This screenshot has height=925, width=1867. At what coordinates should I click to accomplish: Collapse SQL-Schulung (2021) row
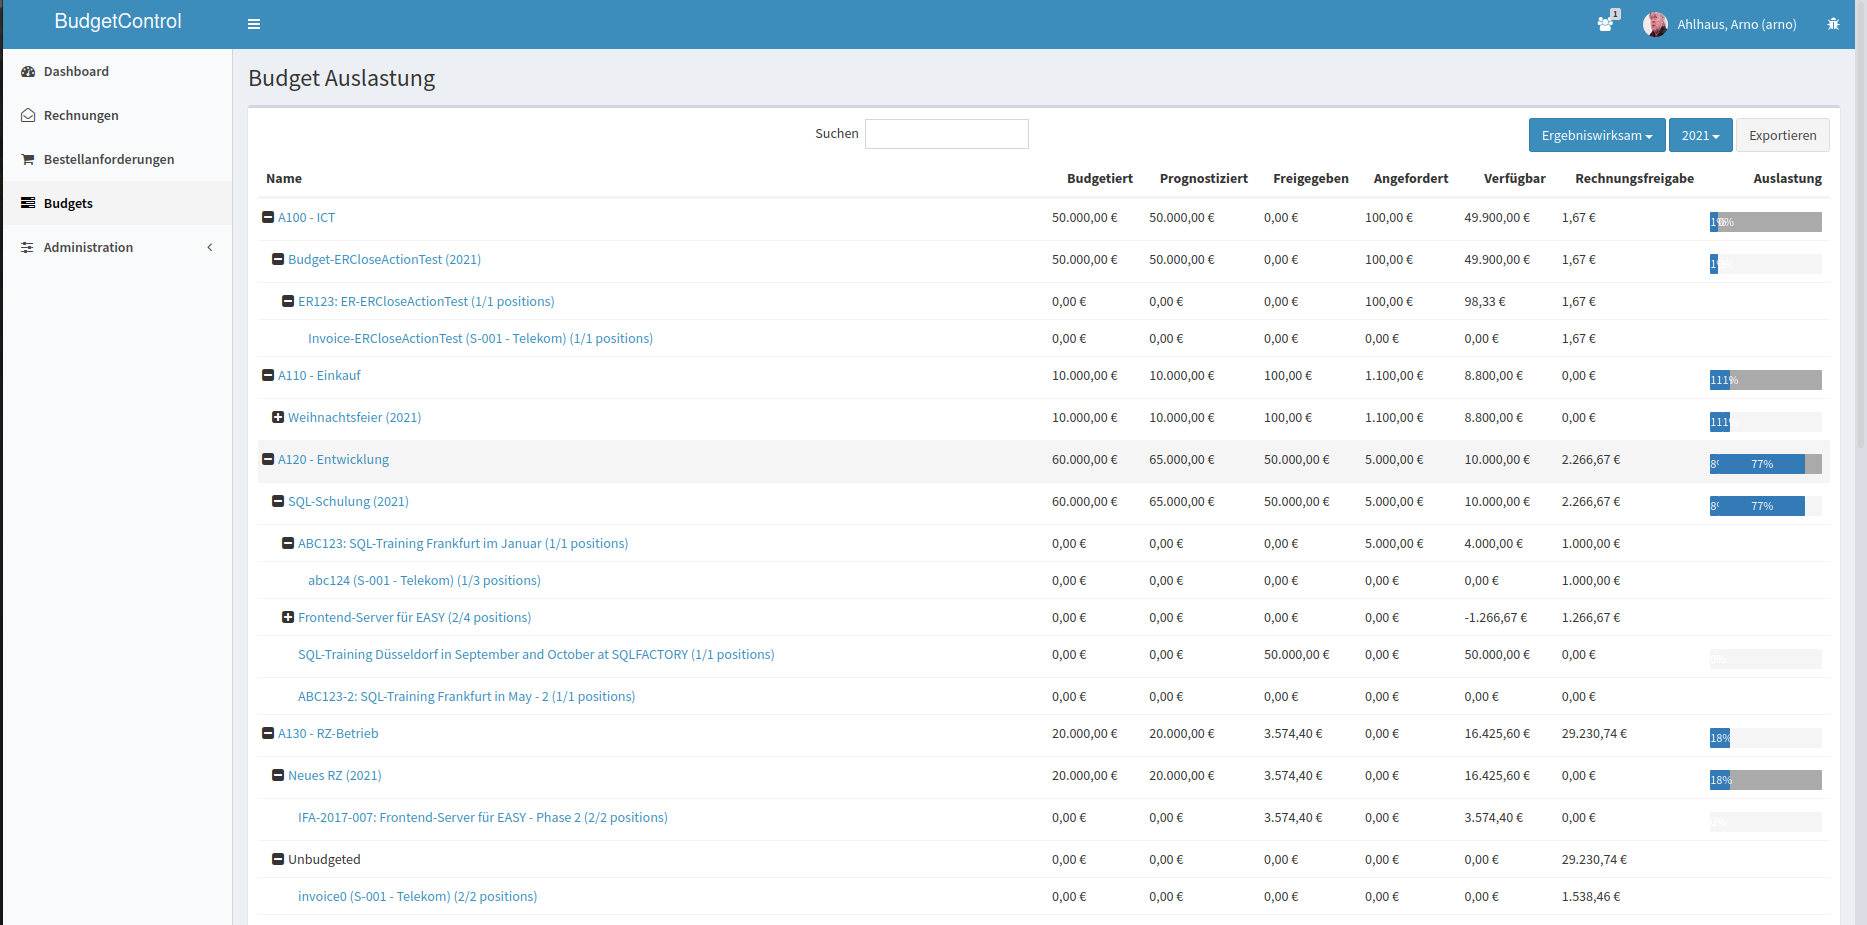pyautogui.click(x=278, y=501)
